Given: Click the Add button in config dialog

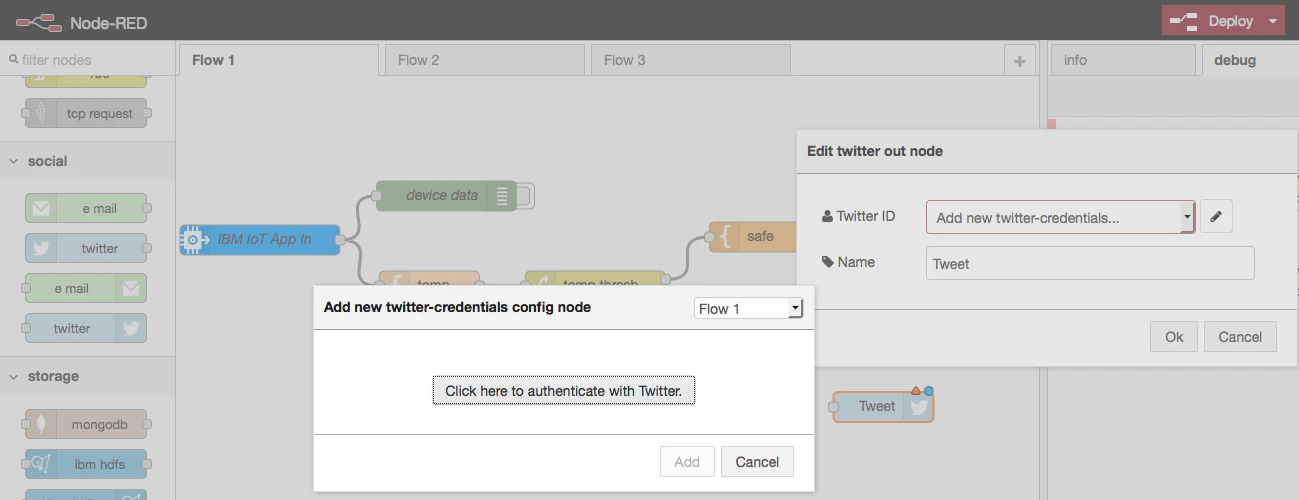Looking at the screenshot, I should click(687, 461).
